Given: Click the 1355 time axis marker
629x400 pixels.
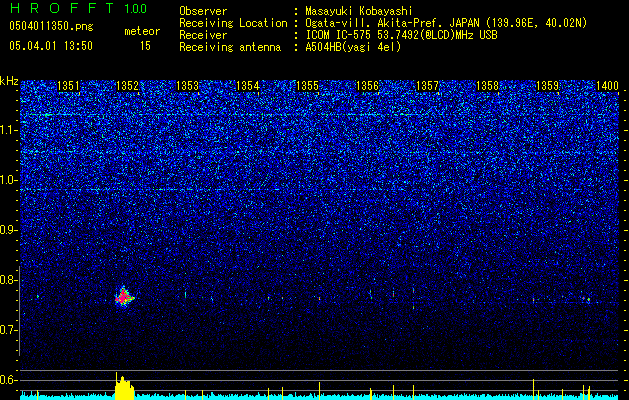Looking at the screenshot, I should (x=307, y=86).
